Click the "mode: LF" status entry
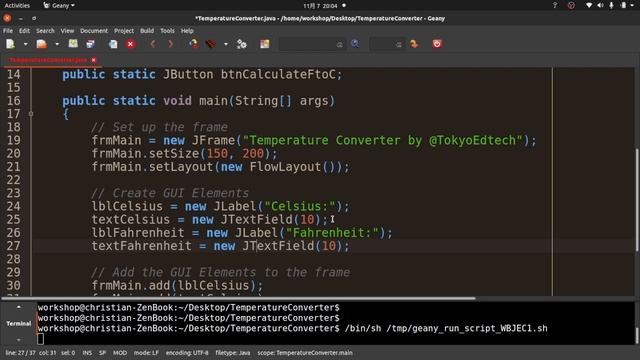The height and width of the screenshot is (360, 640). [x=146, y=353]
